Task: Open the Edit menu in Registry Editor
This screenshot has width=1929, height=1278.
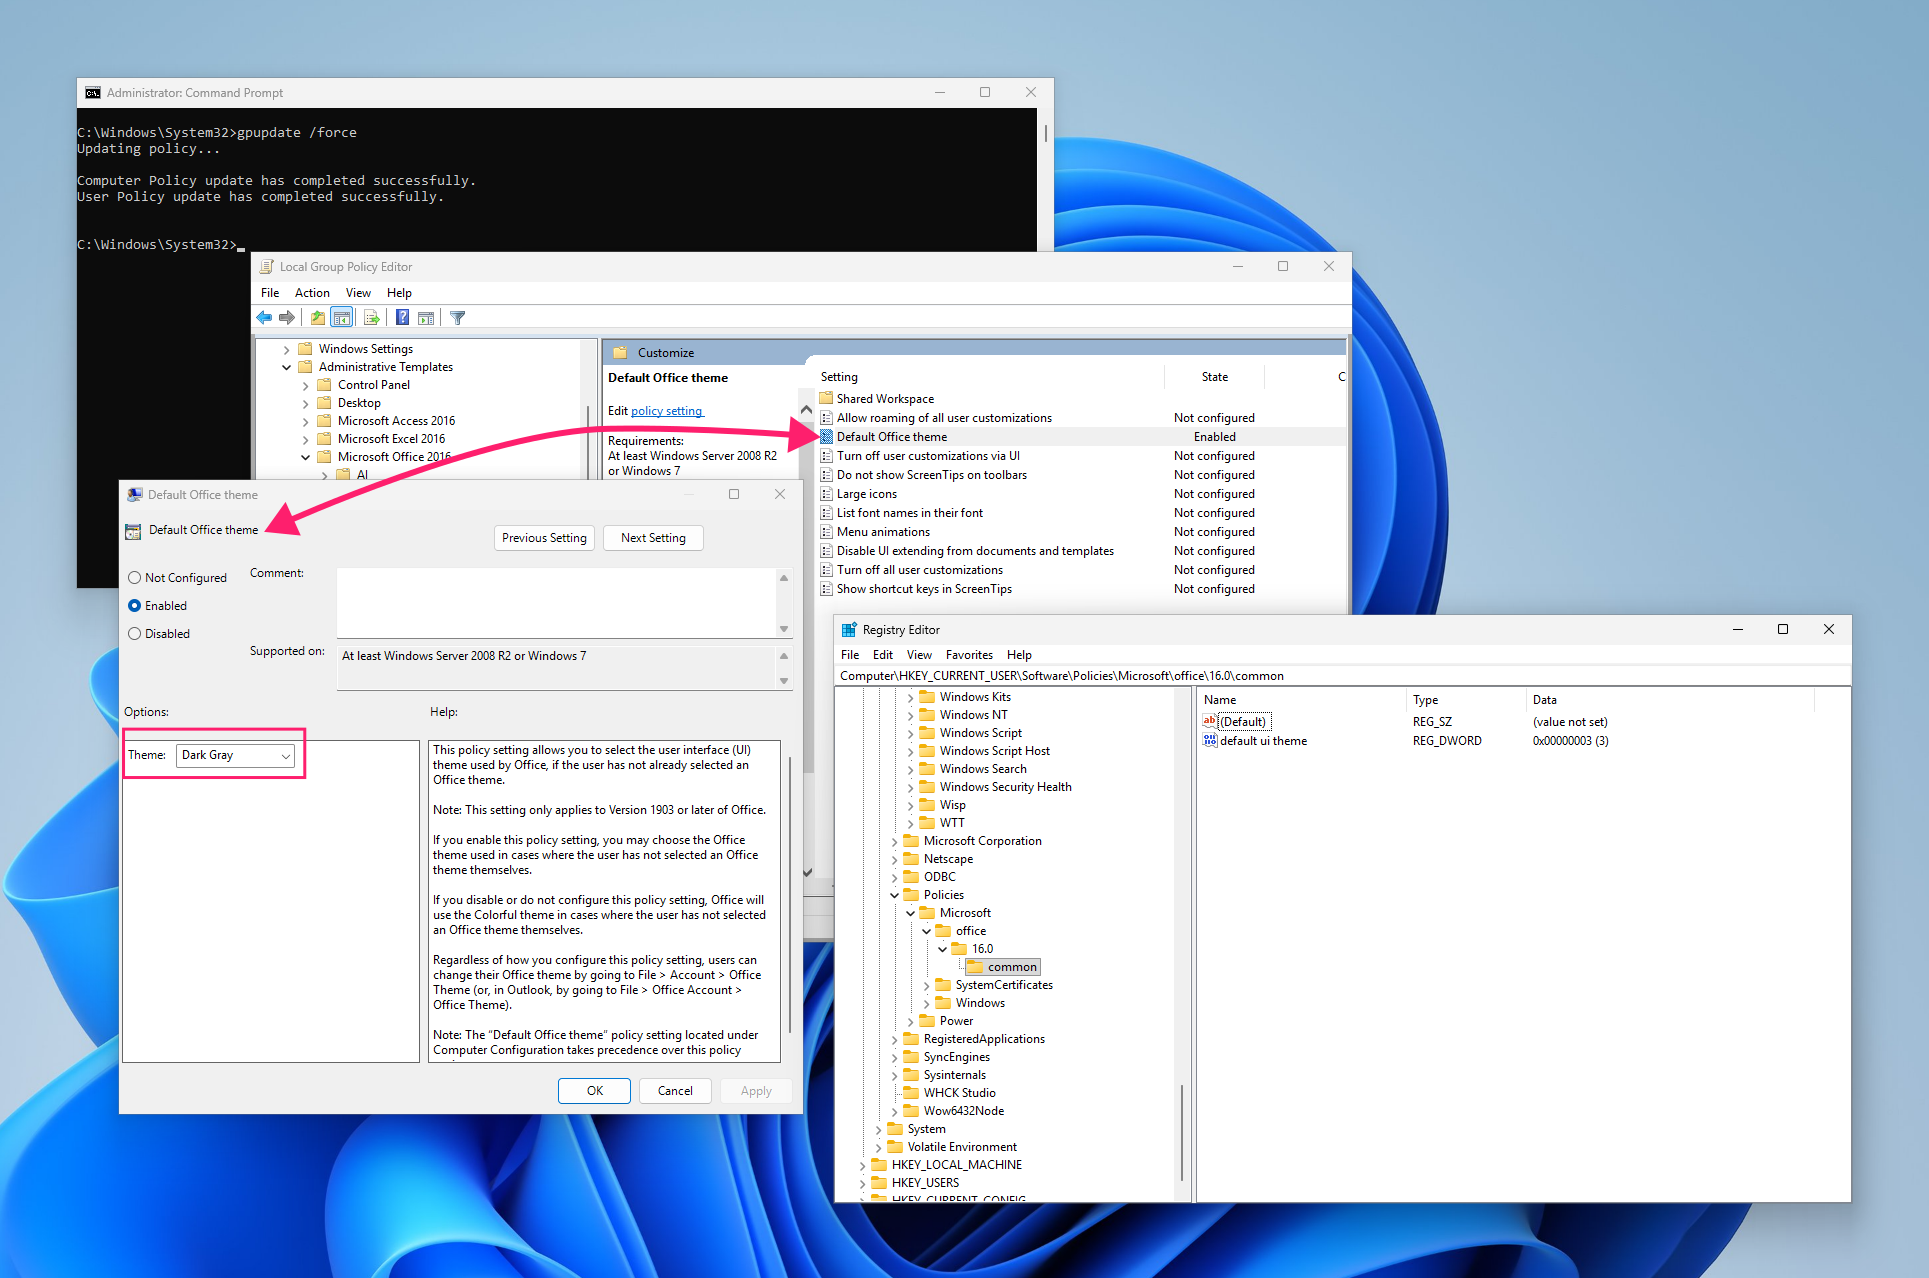Action: [883, 655]
